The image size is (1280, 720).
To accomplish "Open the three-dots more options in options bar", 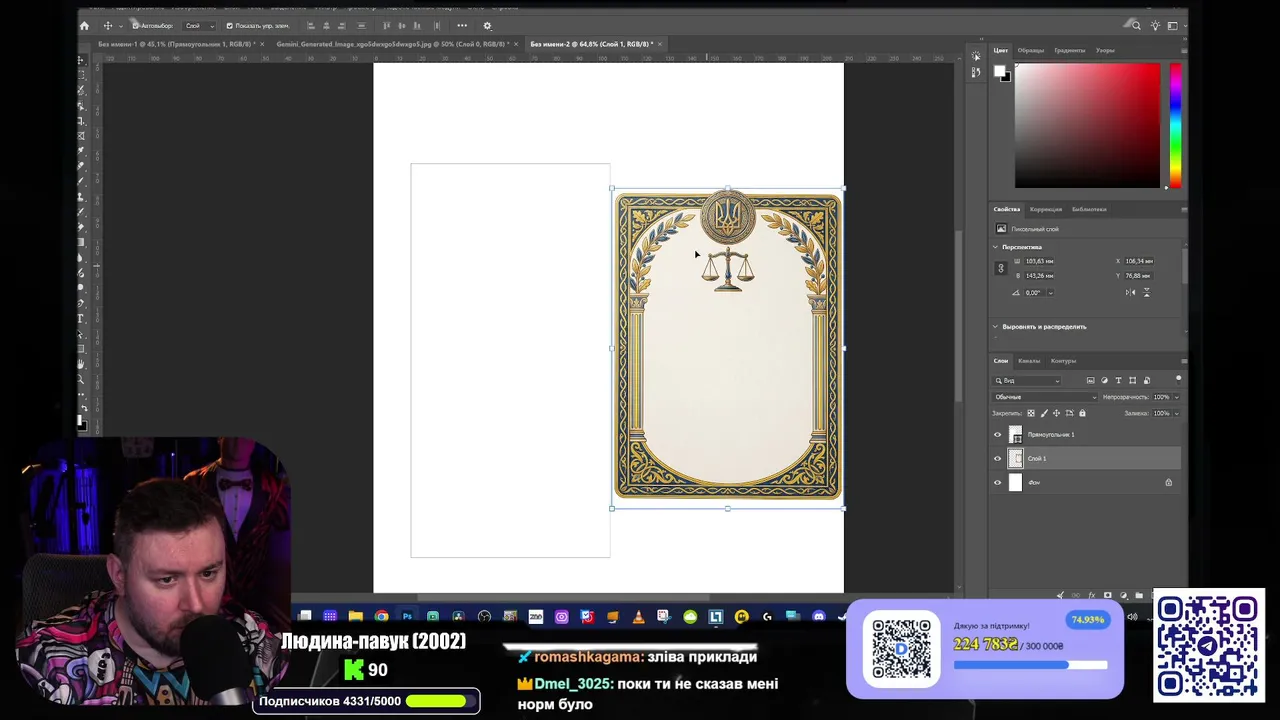I will (462, 26).
